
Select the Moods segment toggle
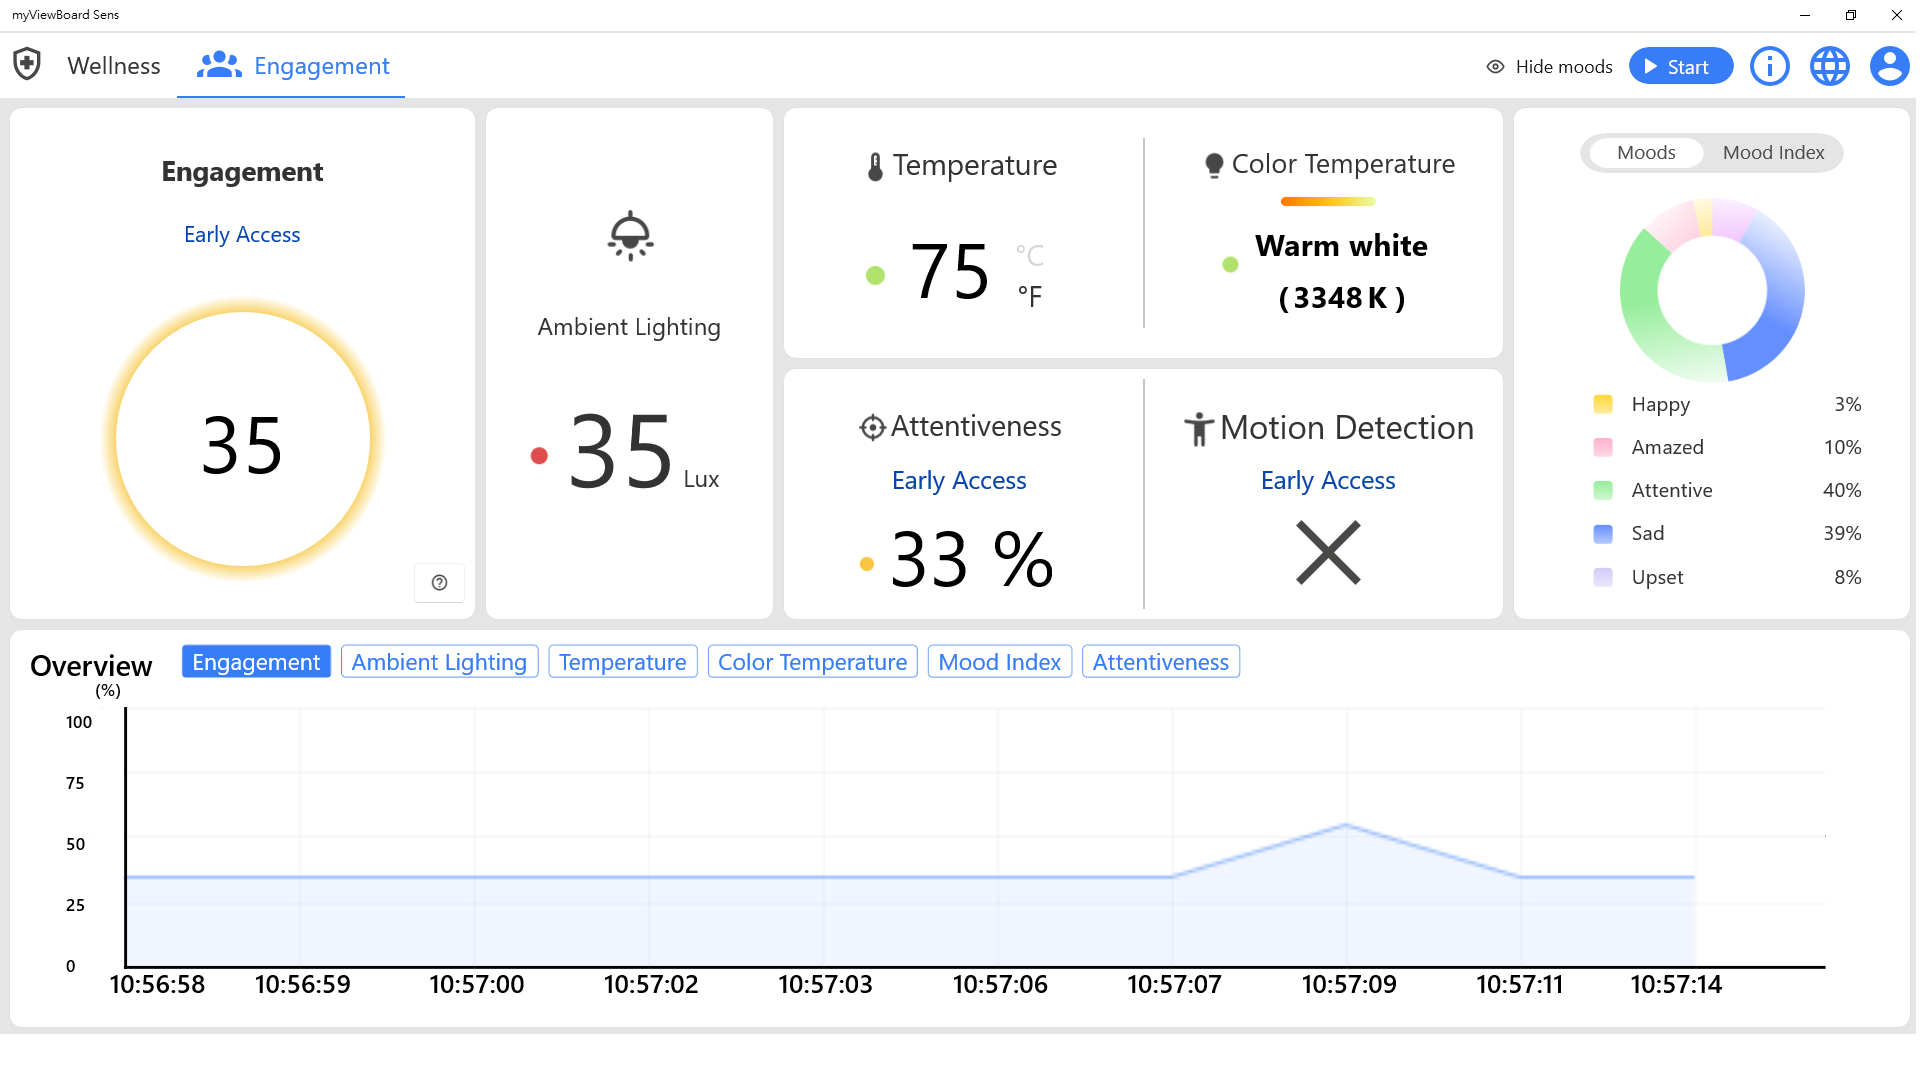[1646, 153]
